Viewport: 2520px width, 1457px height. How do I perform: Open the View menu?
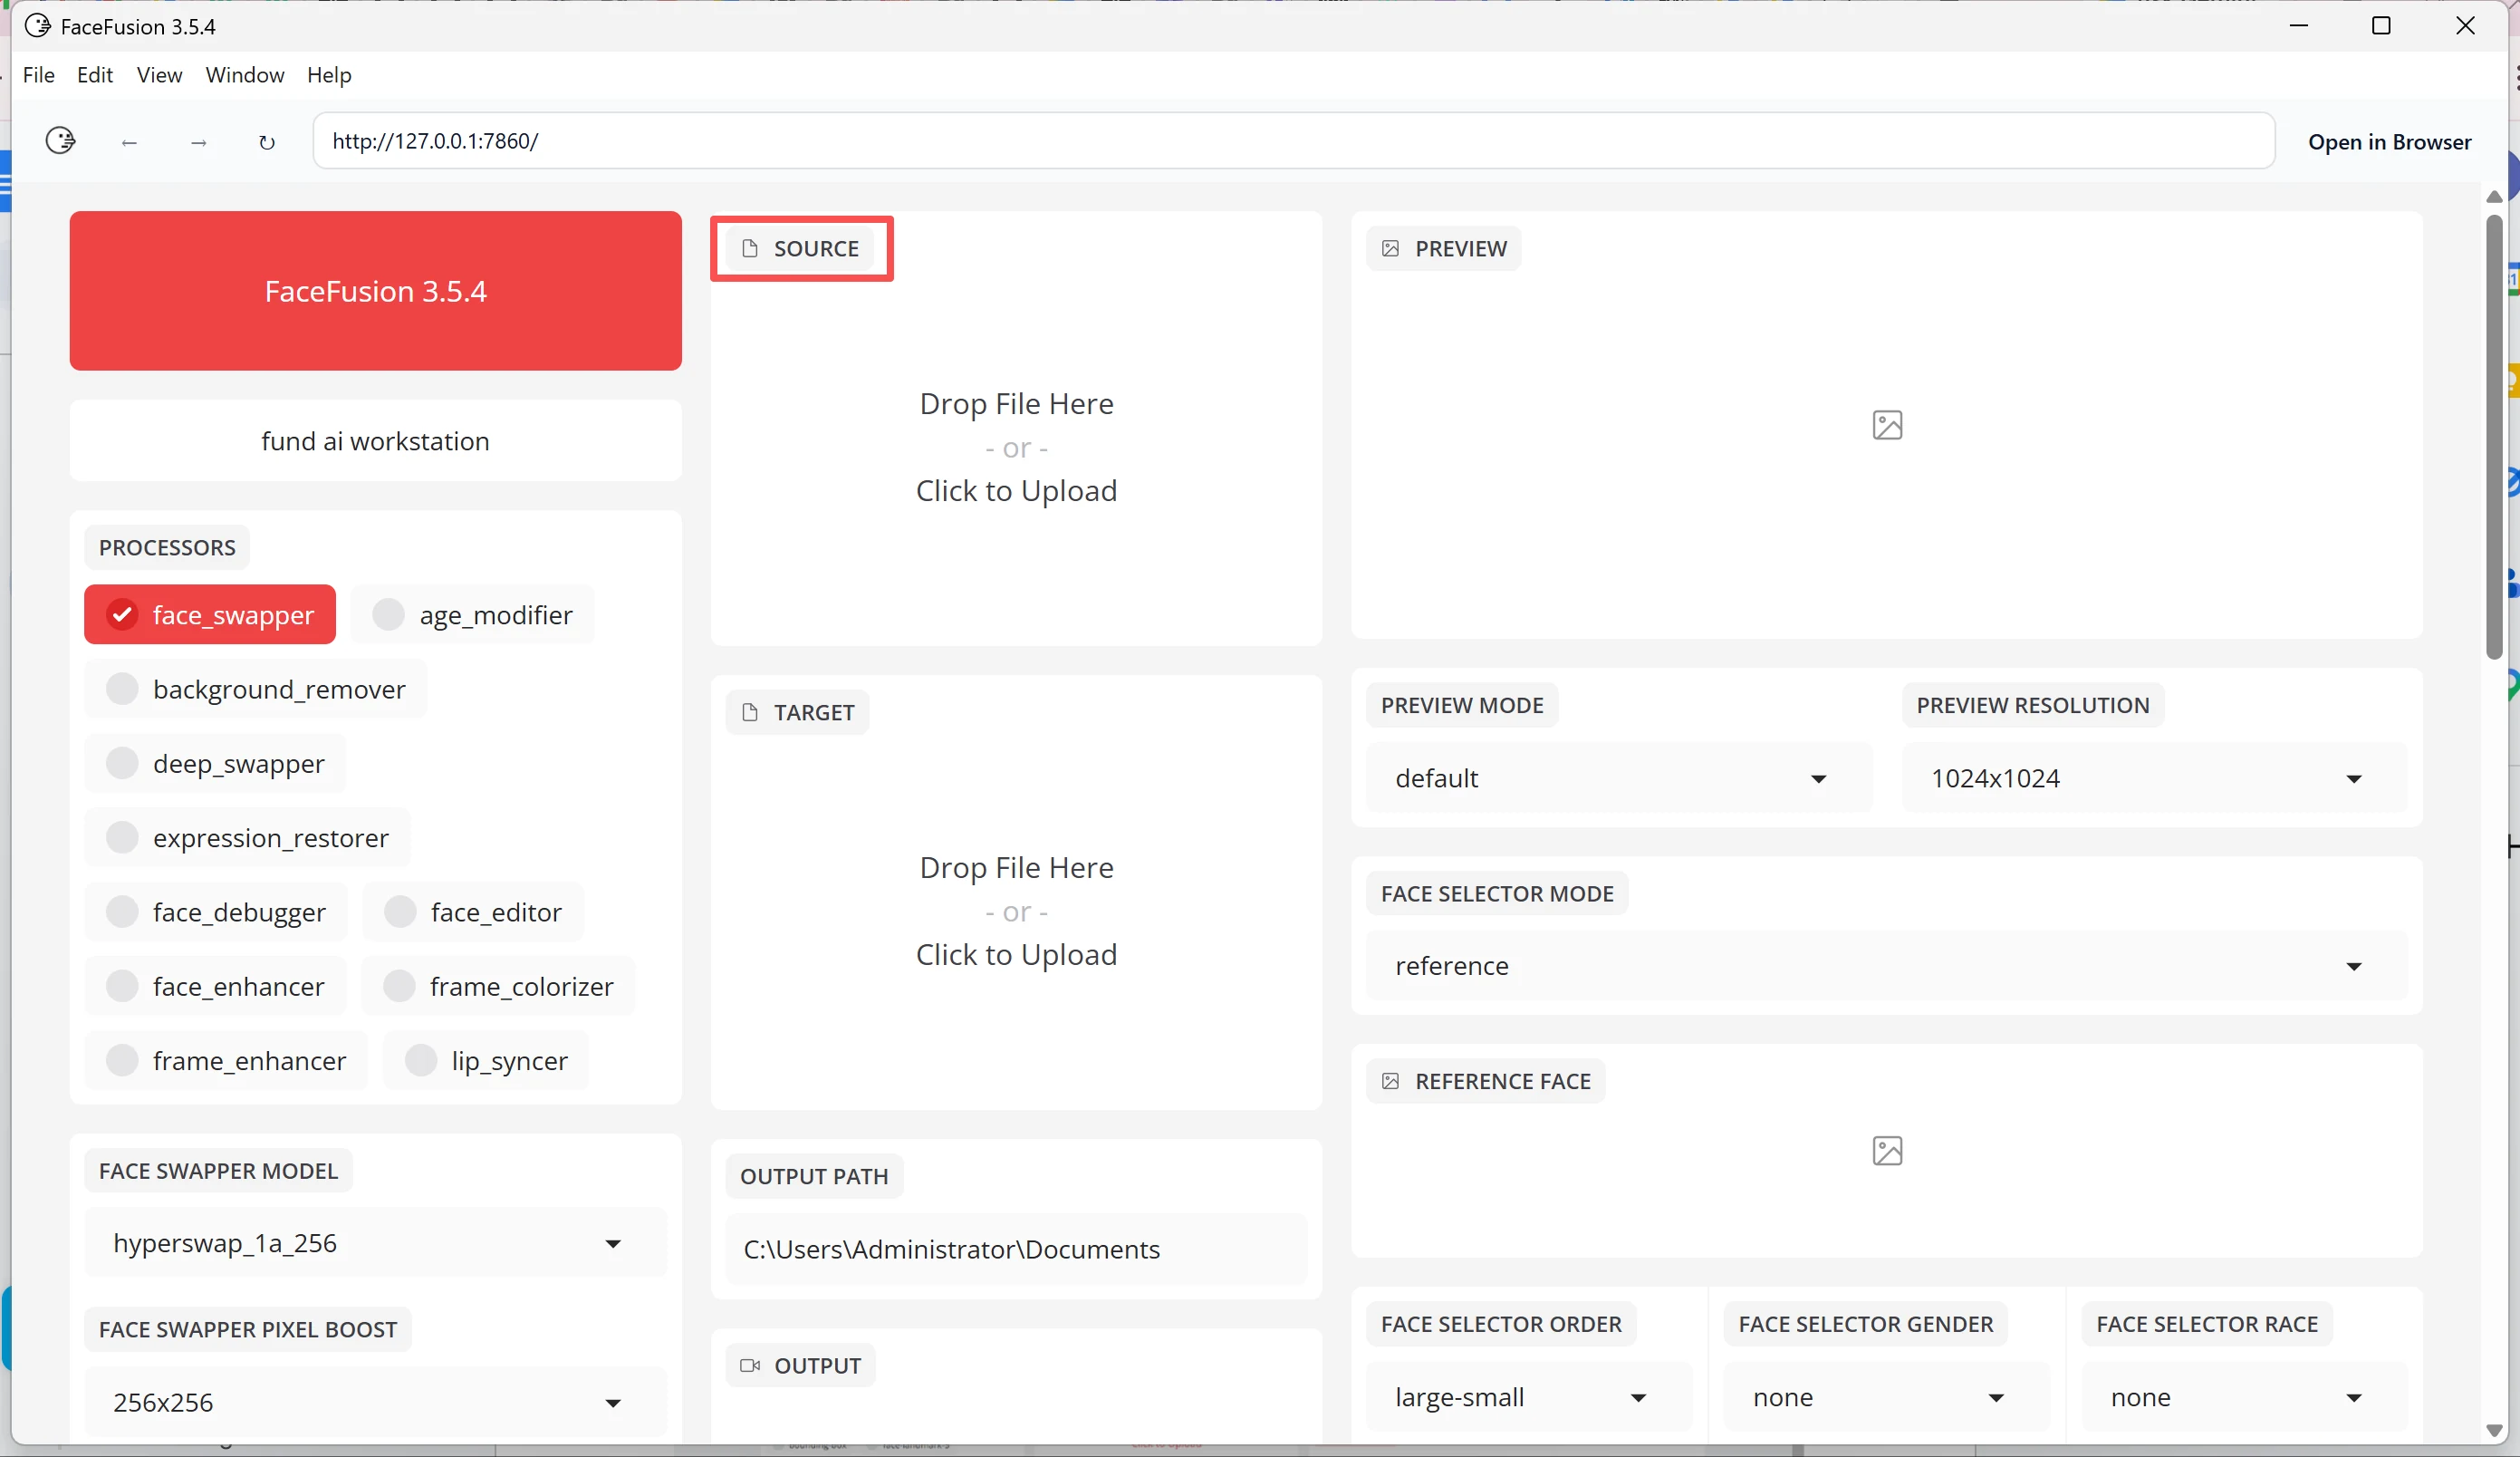[159, 75]
